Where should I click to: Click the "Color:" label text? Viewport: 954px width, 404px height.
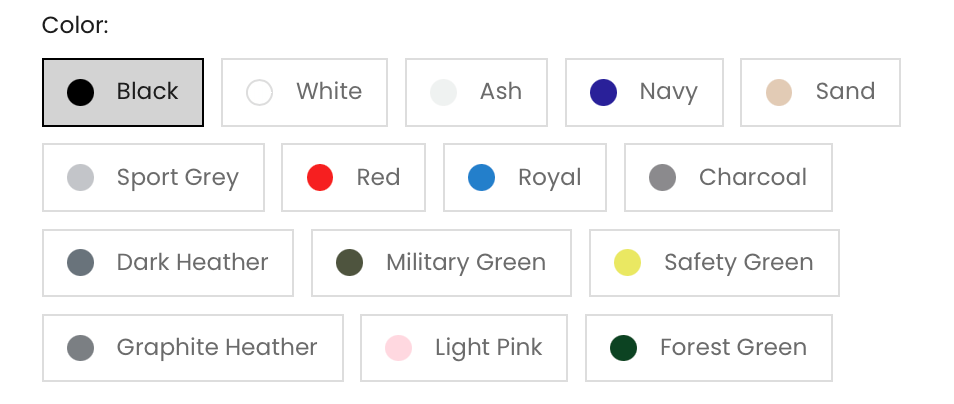(75, 25)
